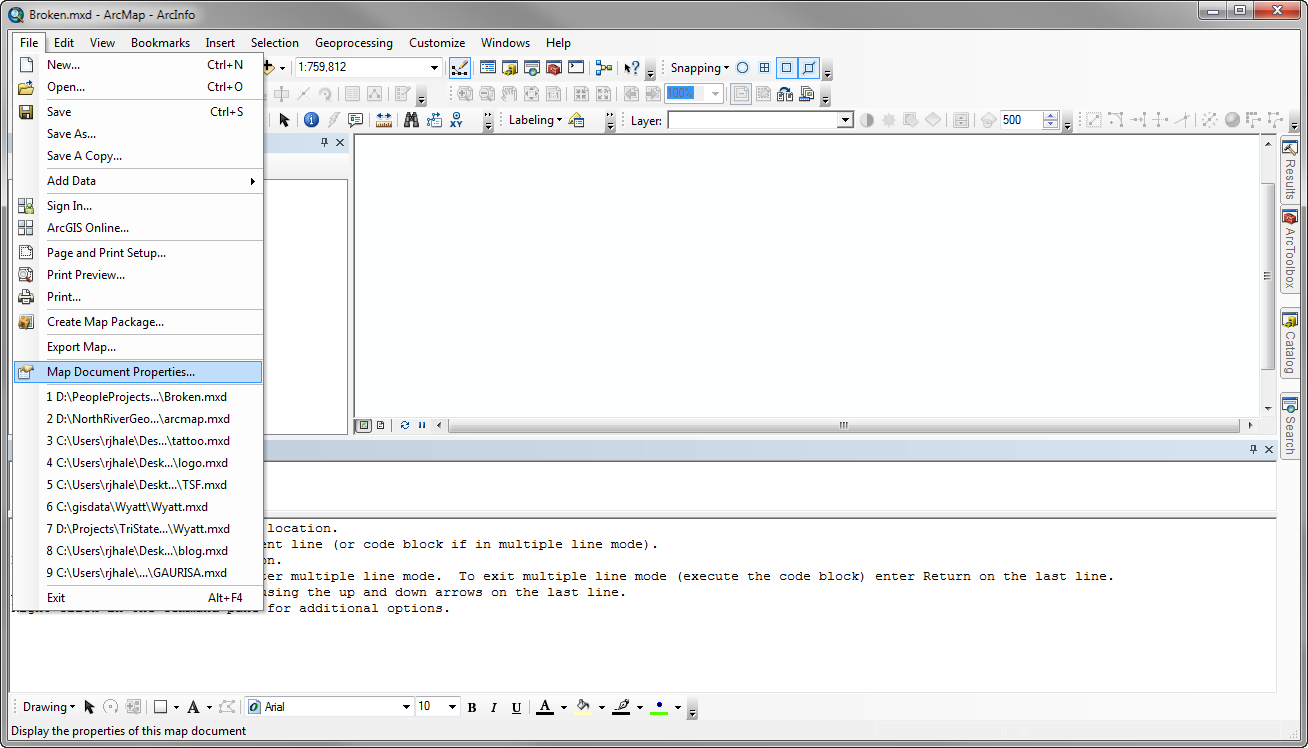Select the Identify tool
The image size is (1308, 748).
coord(311,120)
